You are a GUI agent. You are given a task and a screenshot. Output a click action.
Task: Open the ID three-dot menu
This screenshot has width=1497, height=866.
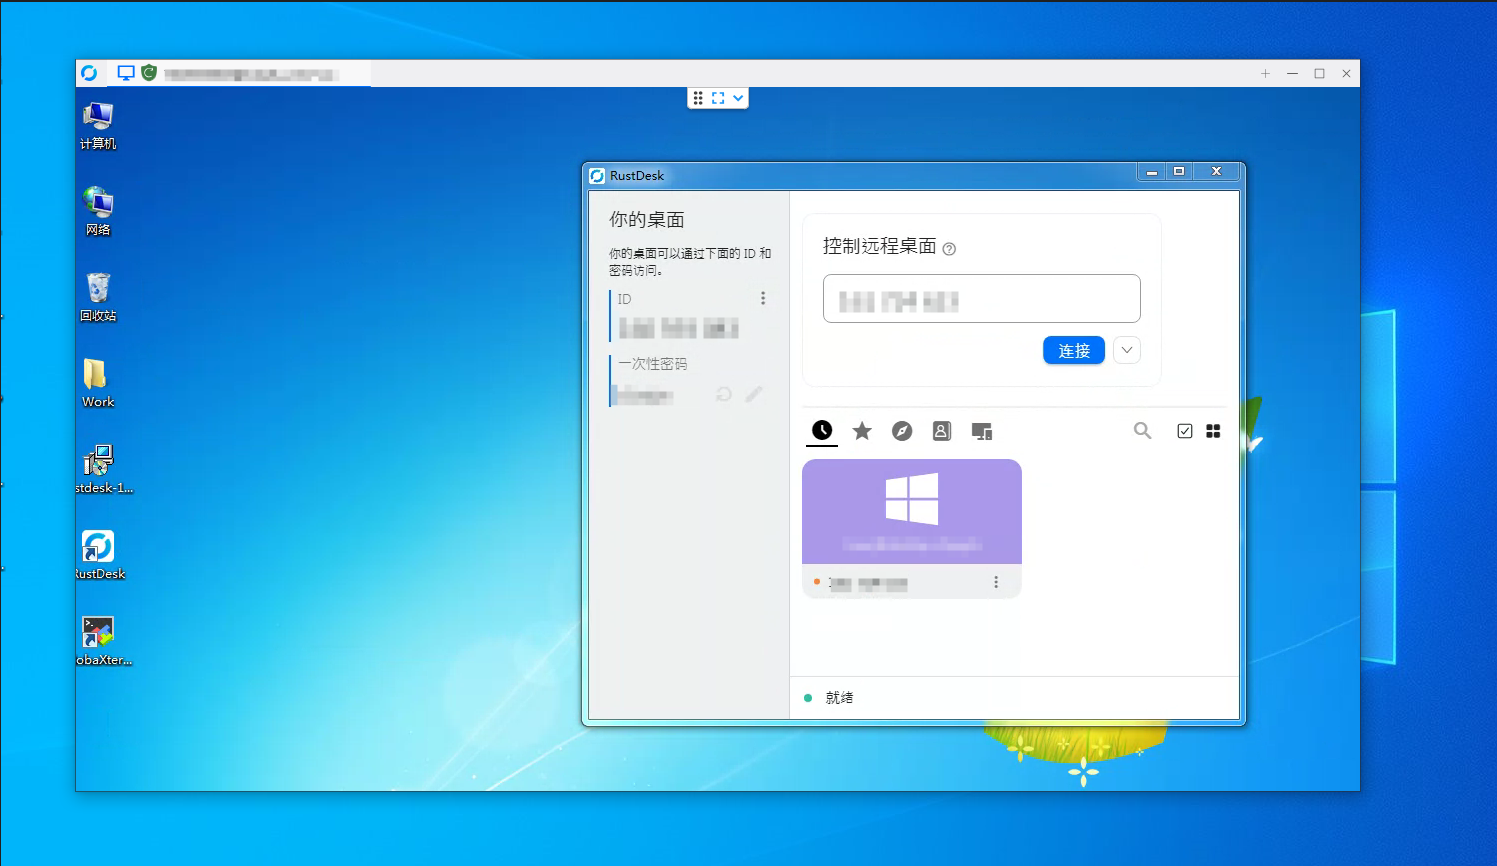pyautogui.click(x=763, y=298)
